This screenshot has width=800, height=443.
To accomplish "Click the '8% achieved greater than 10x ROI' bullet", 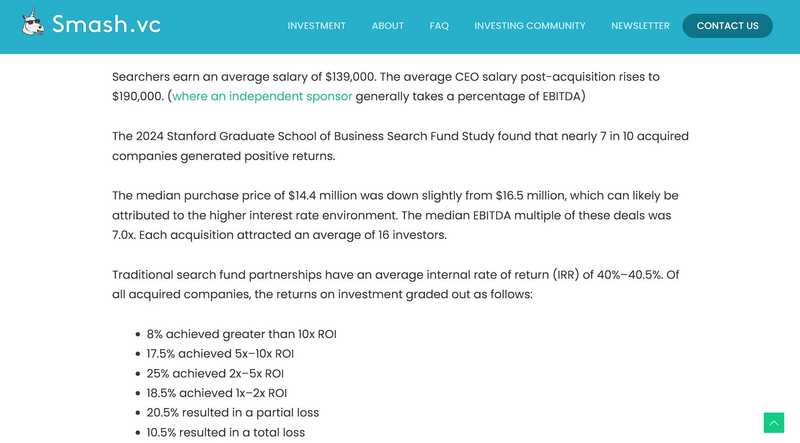I will click(241, 334).
